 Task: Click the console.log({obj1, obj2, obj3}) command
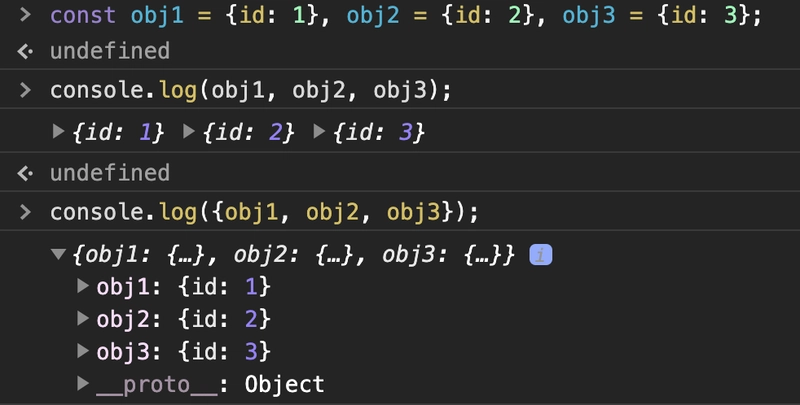pos(264,212)
